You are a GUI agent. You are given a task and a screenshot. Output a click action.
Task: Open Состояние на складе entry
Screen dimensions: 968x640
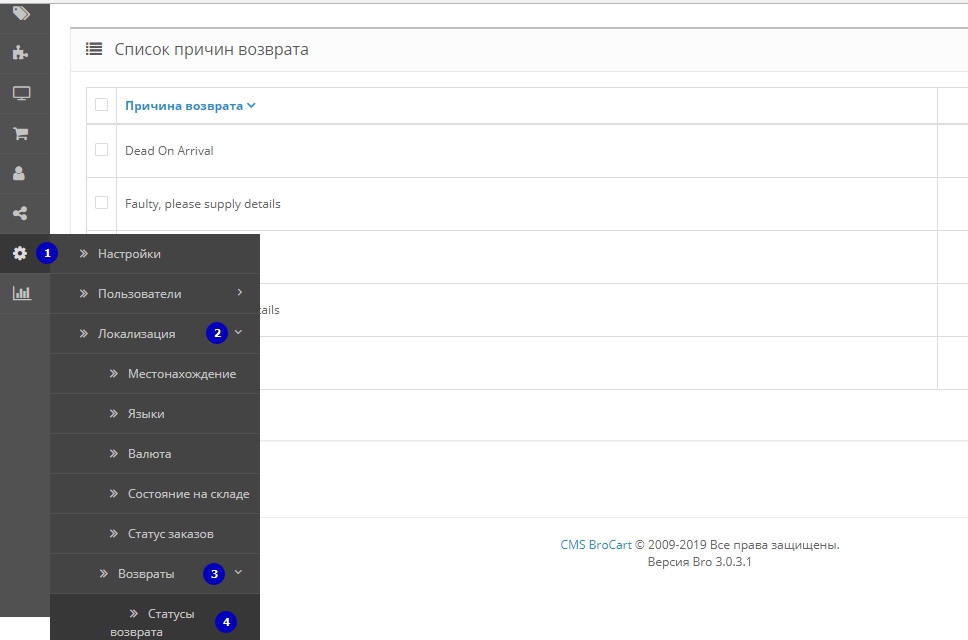coord(154,494)
